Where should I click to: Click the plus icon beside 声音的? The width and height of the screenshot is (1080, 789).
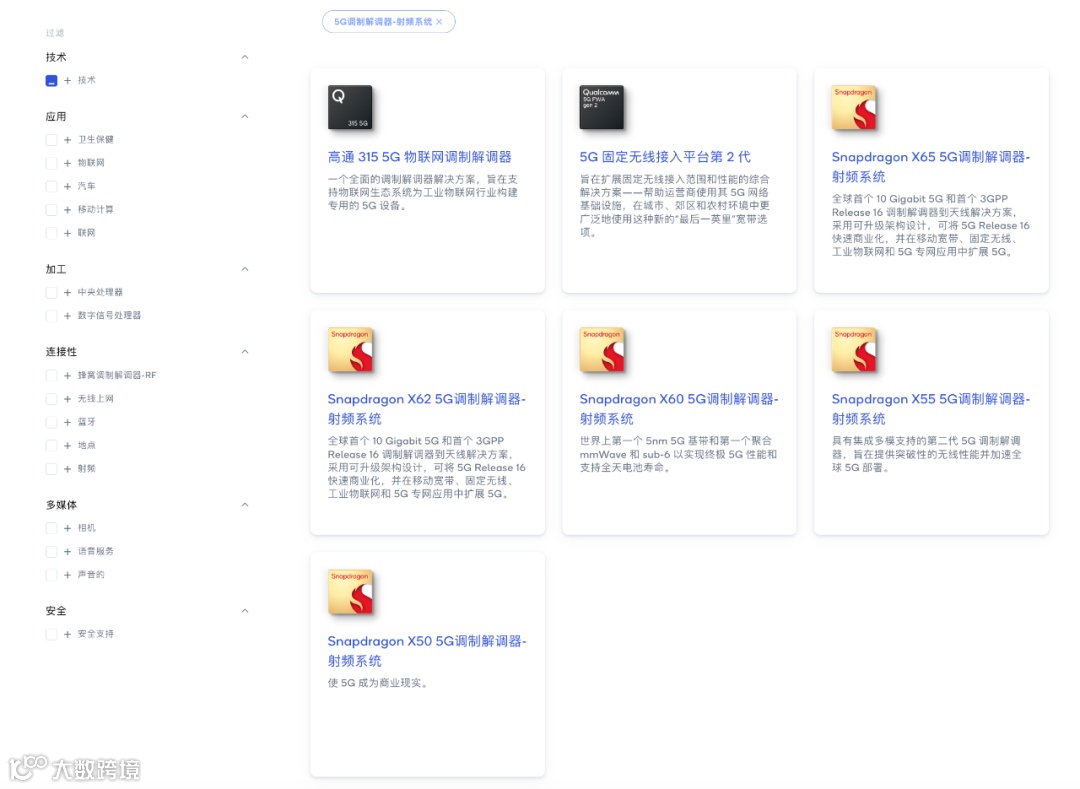click(68, 576)
